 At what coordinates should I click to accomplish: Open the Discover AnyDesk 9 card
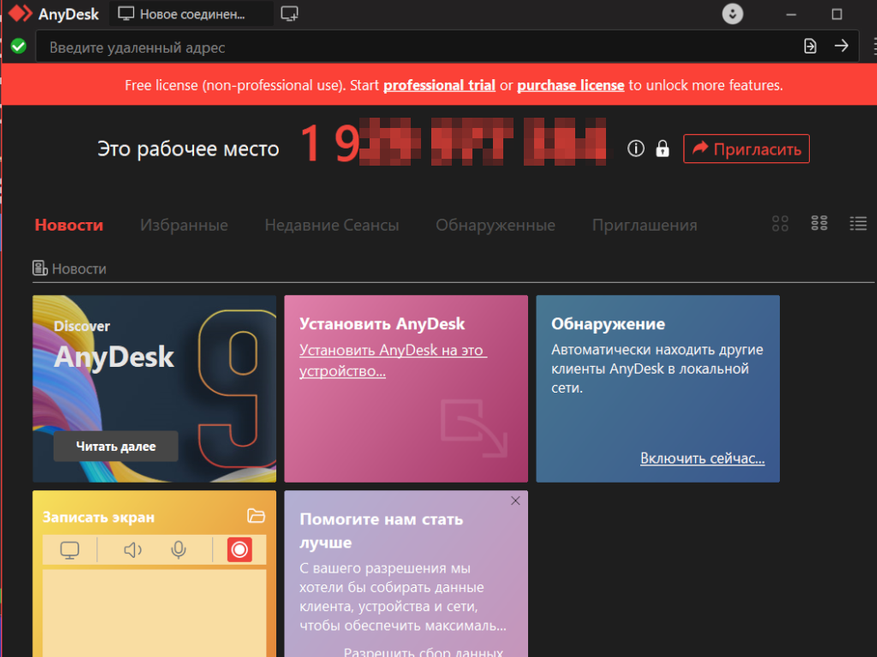coord(154,389)
